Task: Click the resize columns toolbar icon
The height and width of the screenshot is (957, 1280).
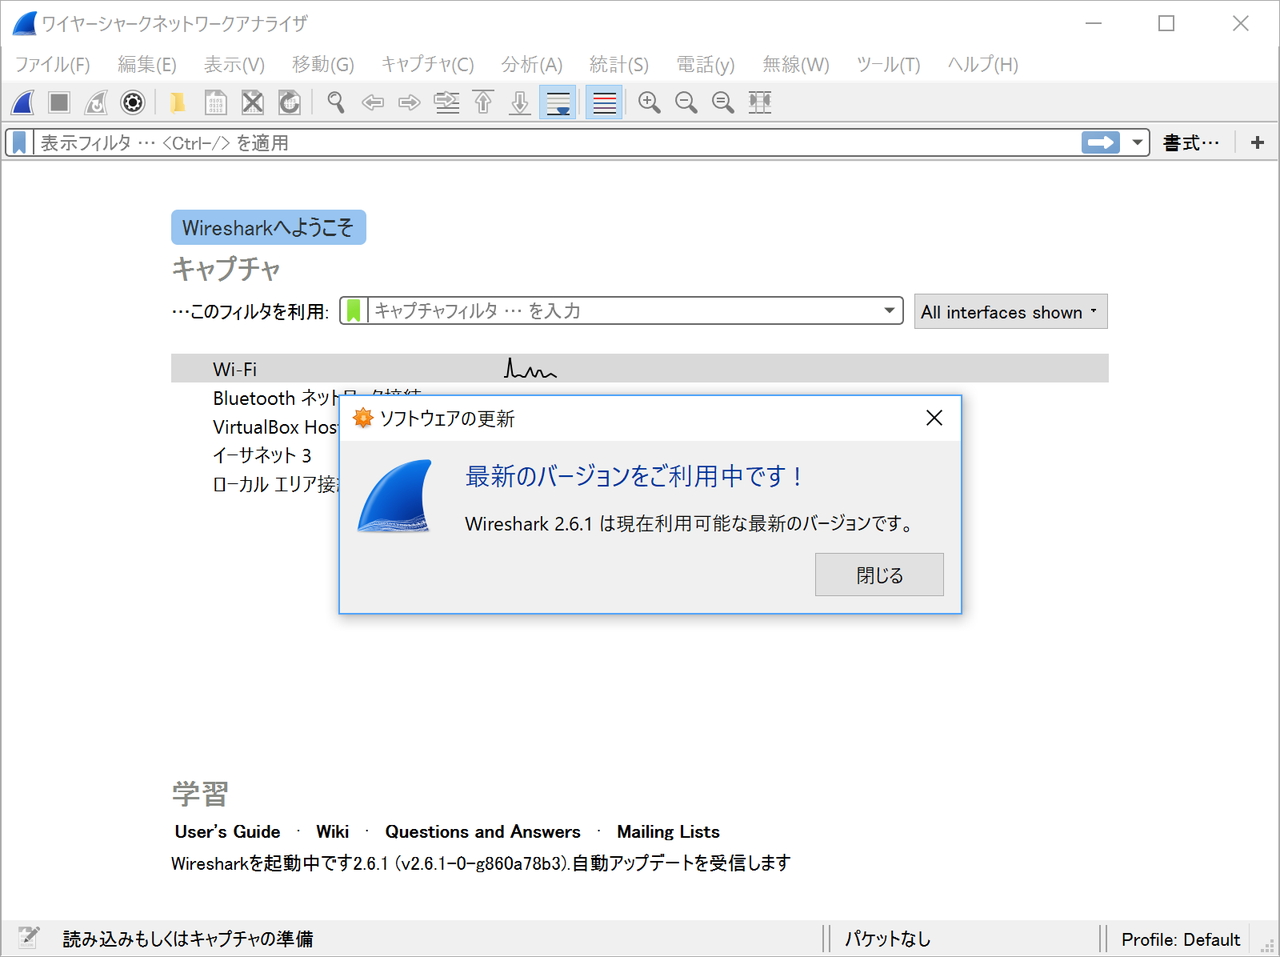Action: click(x=759, y=102)
